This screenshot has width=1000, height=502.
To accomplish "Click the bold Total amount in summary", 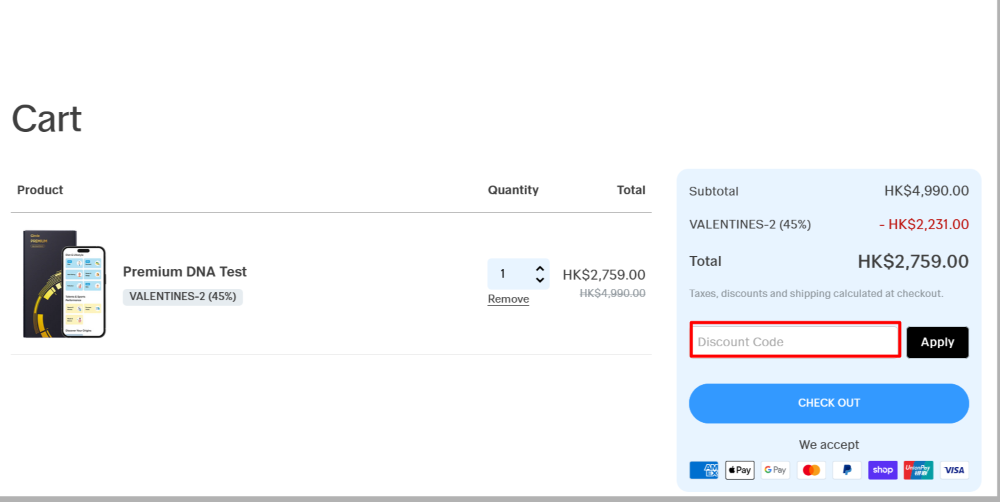I will (913, 262).
